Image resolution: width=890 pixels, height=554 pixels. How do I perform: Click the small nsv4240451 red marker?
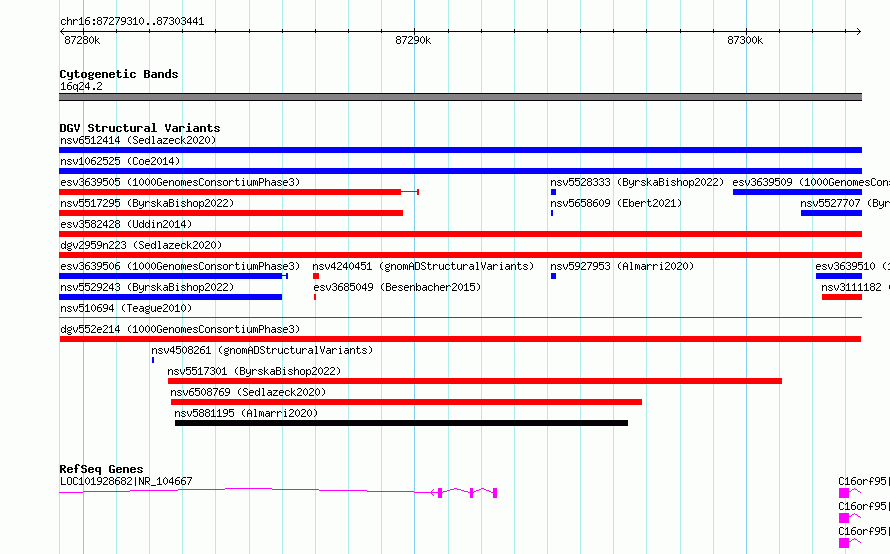(316, 276)
